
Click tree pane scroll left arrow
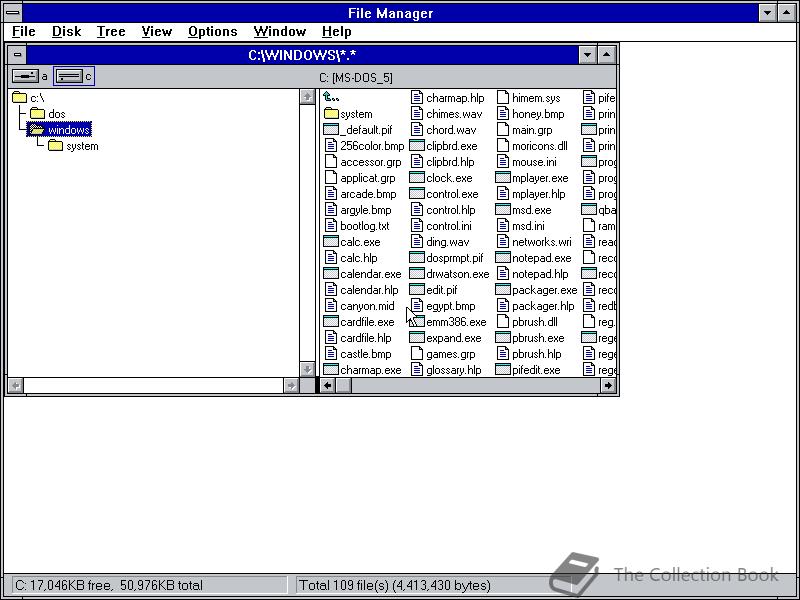[16, 386]
